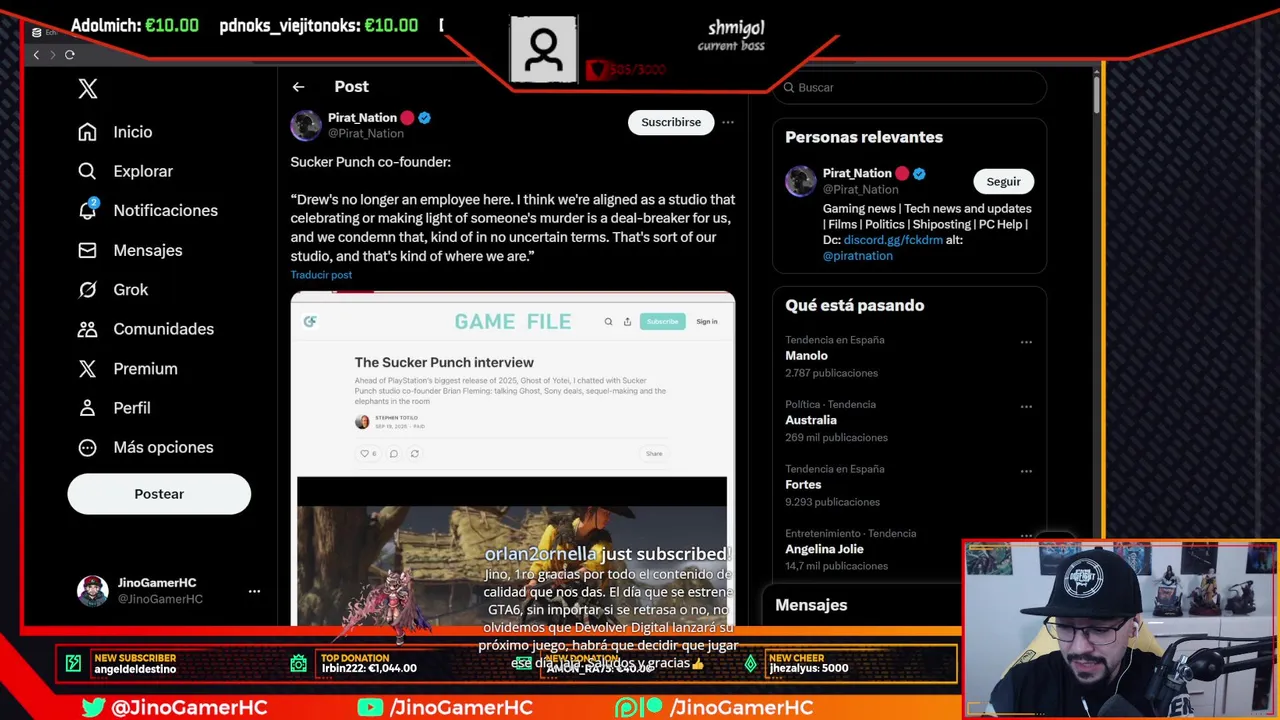Image resolution: width=1280 pixels, height=720 pixels.
Task: Open post options three-dot menu
Action: pos(728,122)
